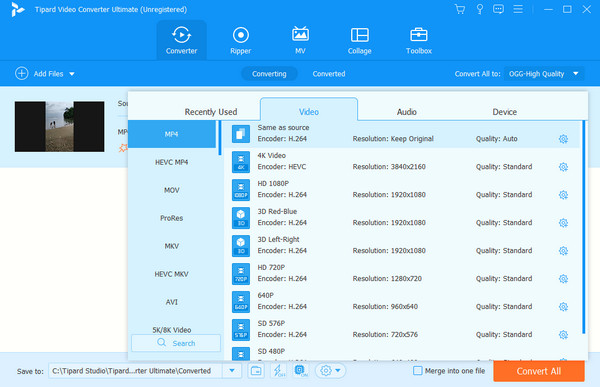Click the HD 1080P format icon
This screenshot has width=600, height=387.
pos(241,190)
